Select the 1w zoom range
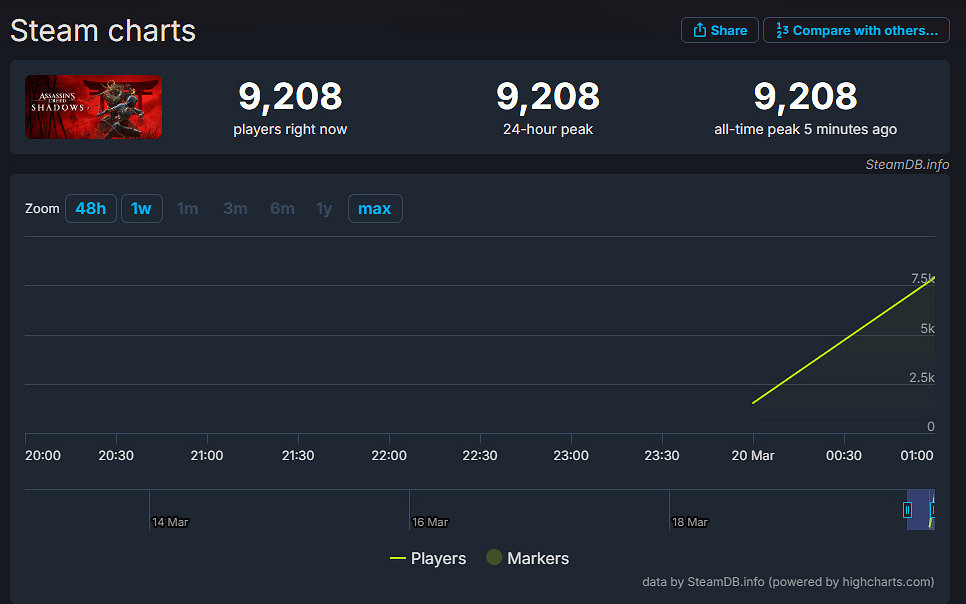966x604 pixels. [142, 208]
